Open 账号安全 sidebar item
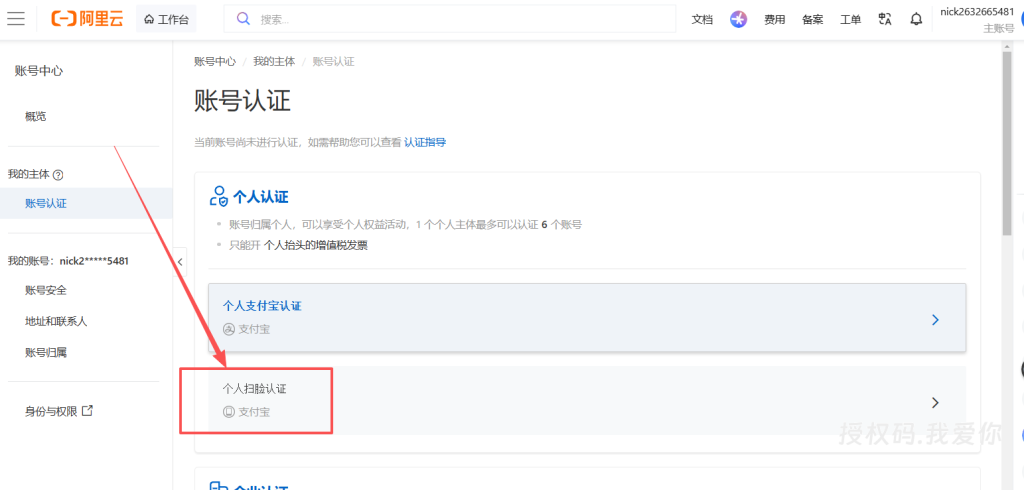This screenshot has height=490, width=1024. (x=46, y=290)
